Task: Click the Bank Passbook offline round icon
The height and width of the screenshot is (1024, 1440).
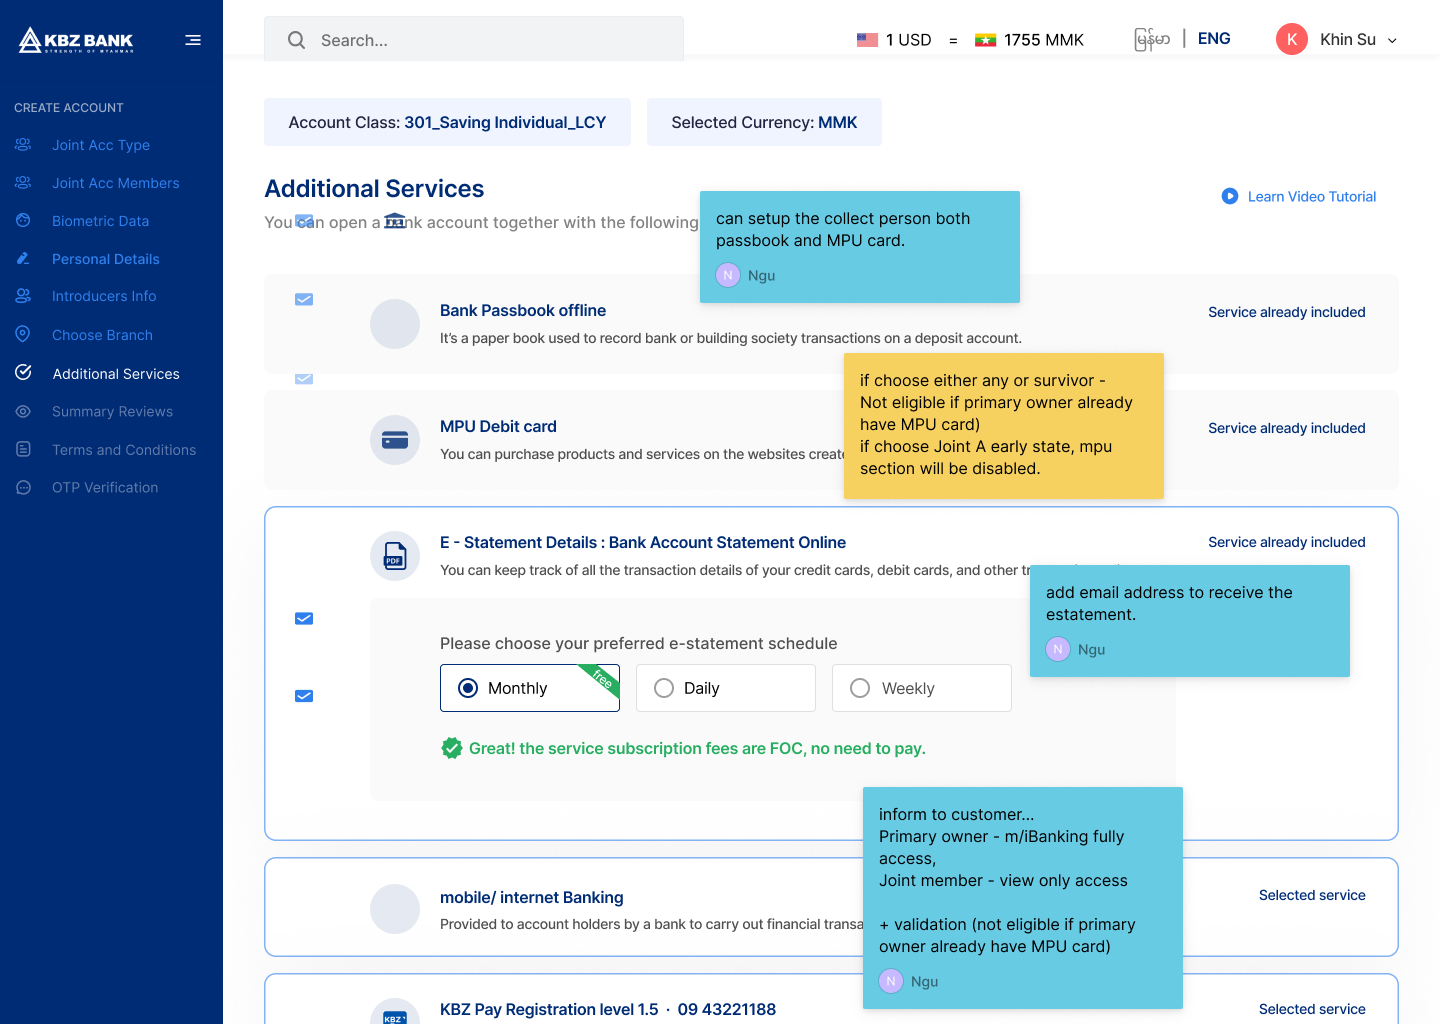Action: tap(395, 324)
